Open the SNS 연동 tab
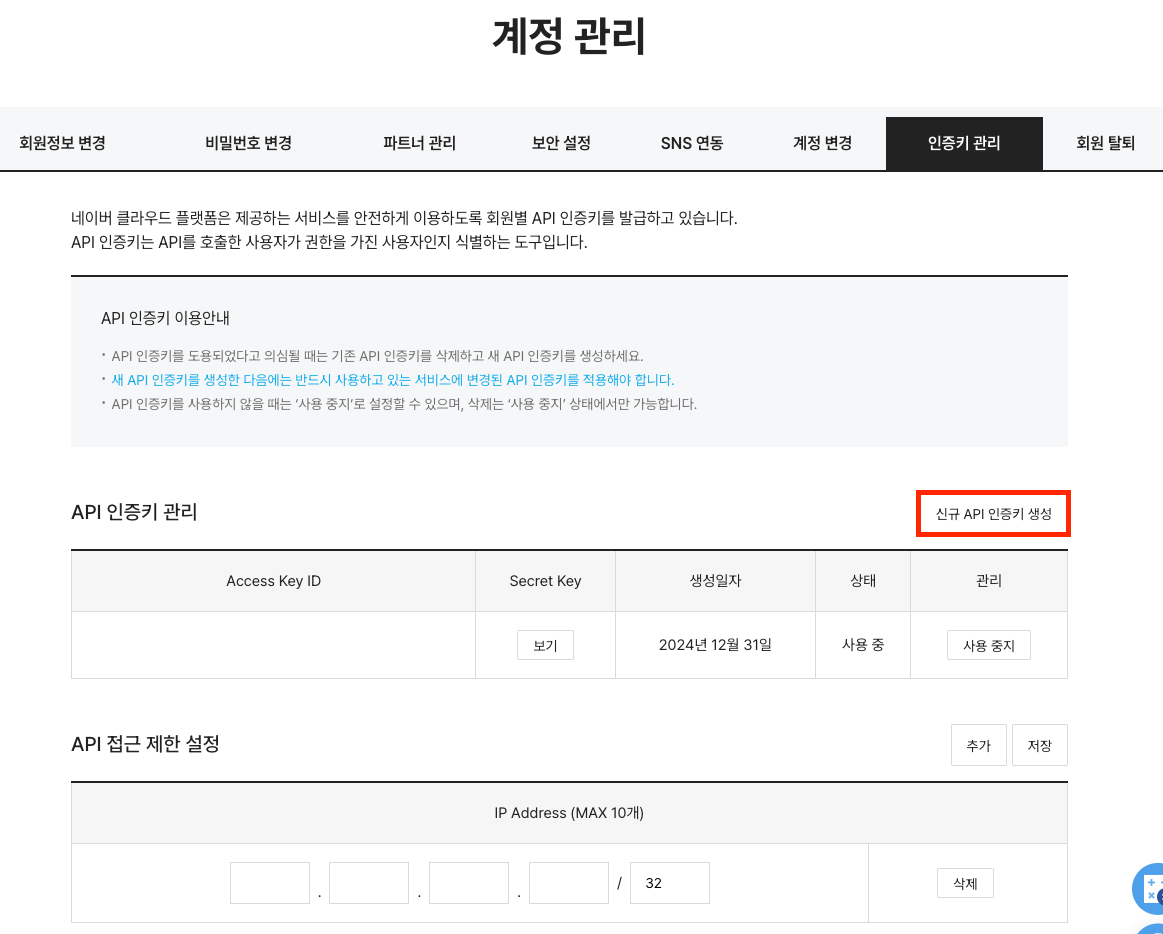The image size is (1163, 934). coord(692,143)
